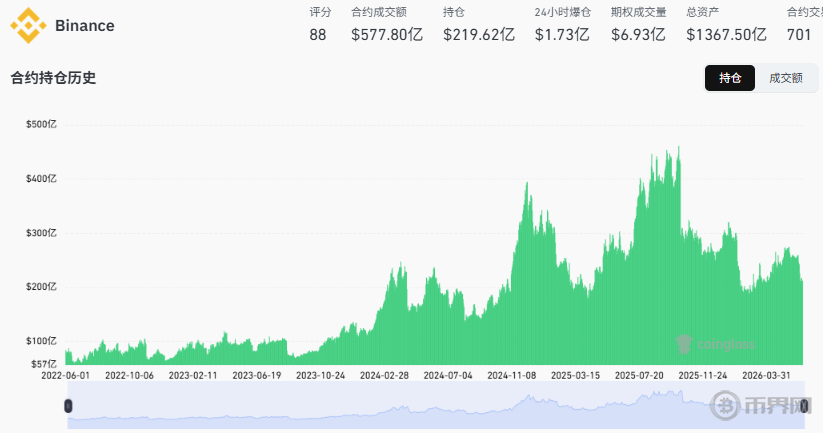Switch to the 成交额 tab
823x433 pixels.
coord(786,78)
